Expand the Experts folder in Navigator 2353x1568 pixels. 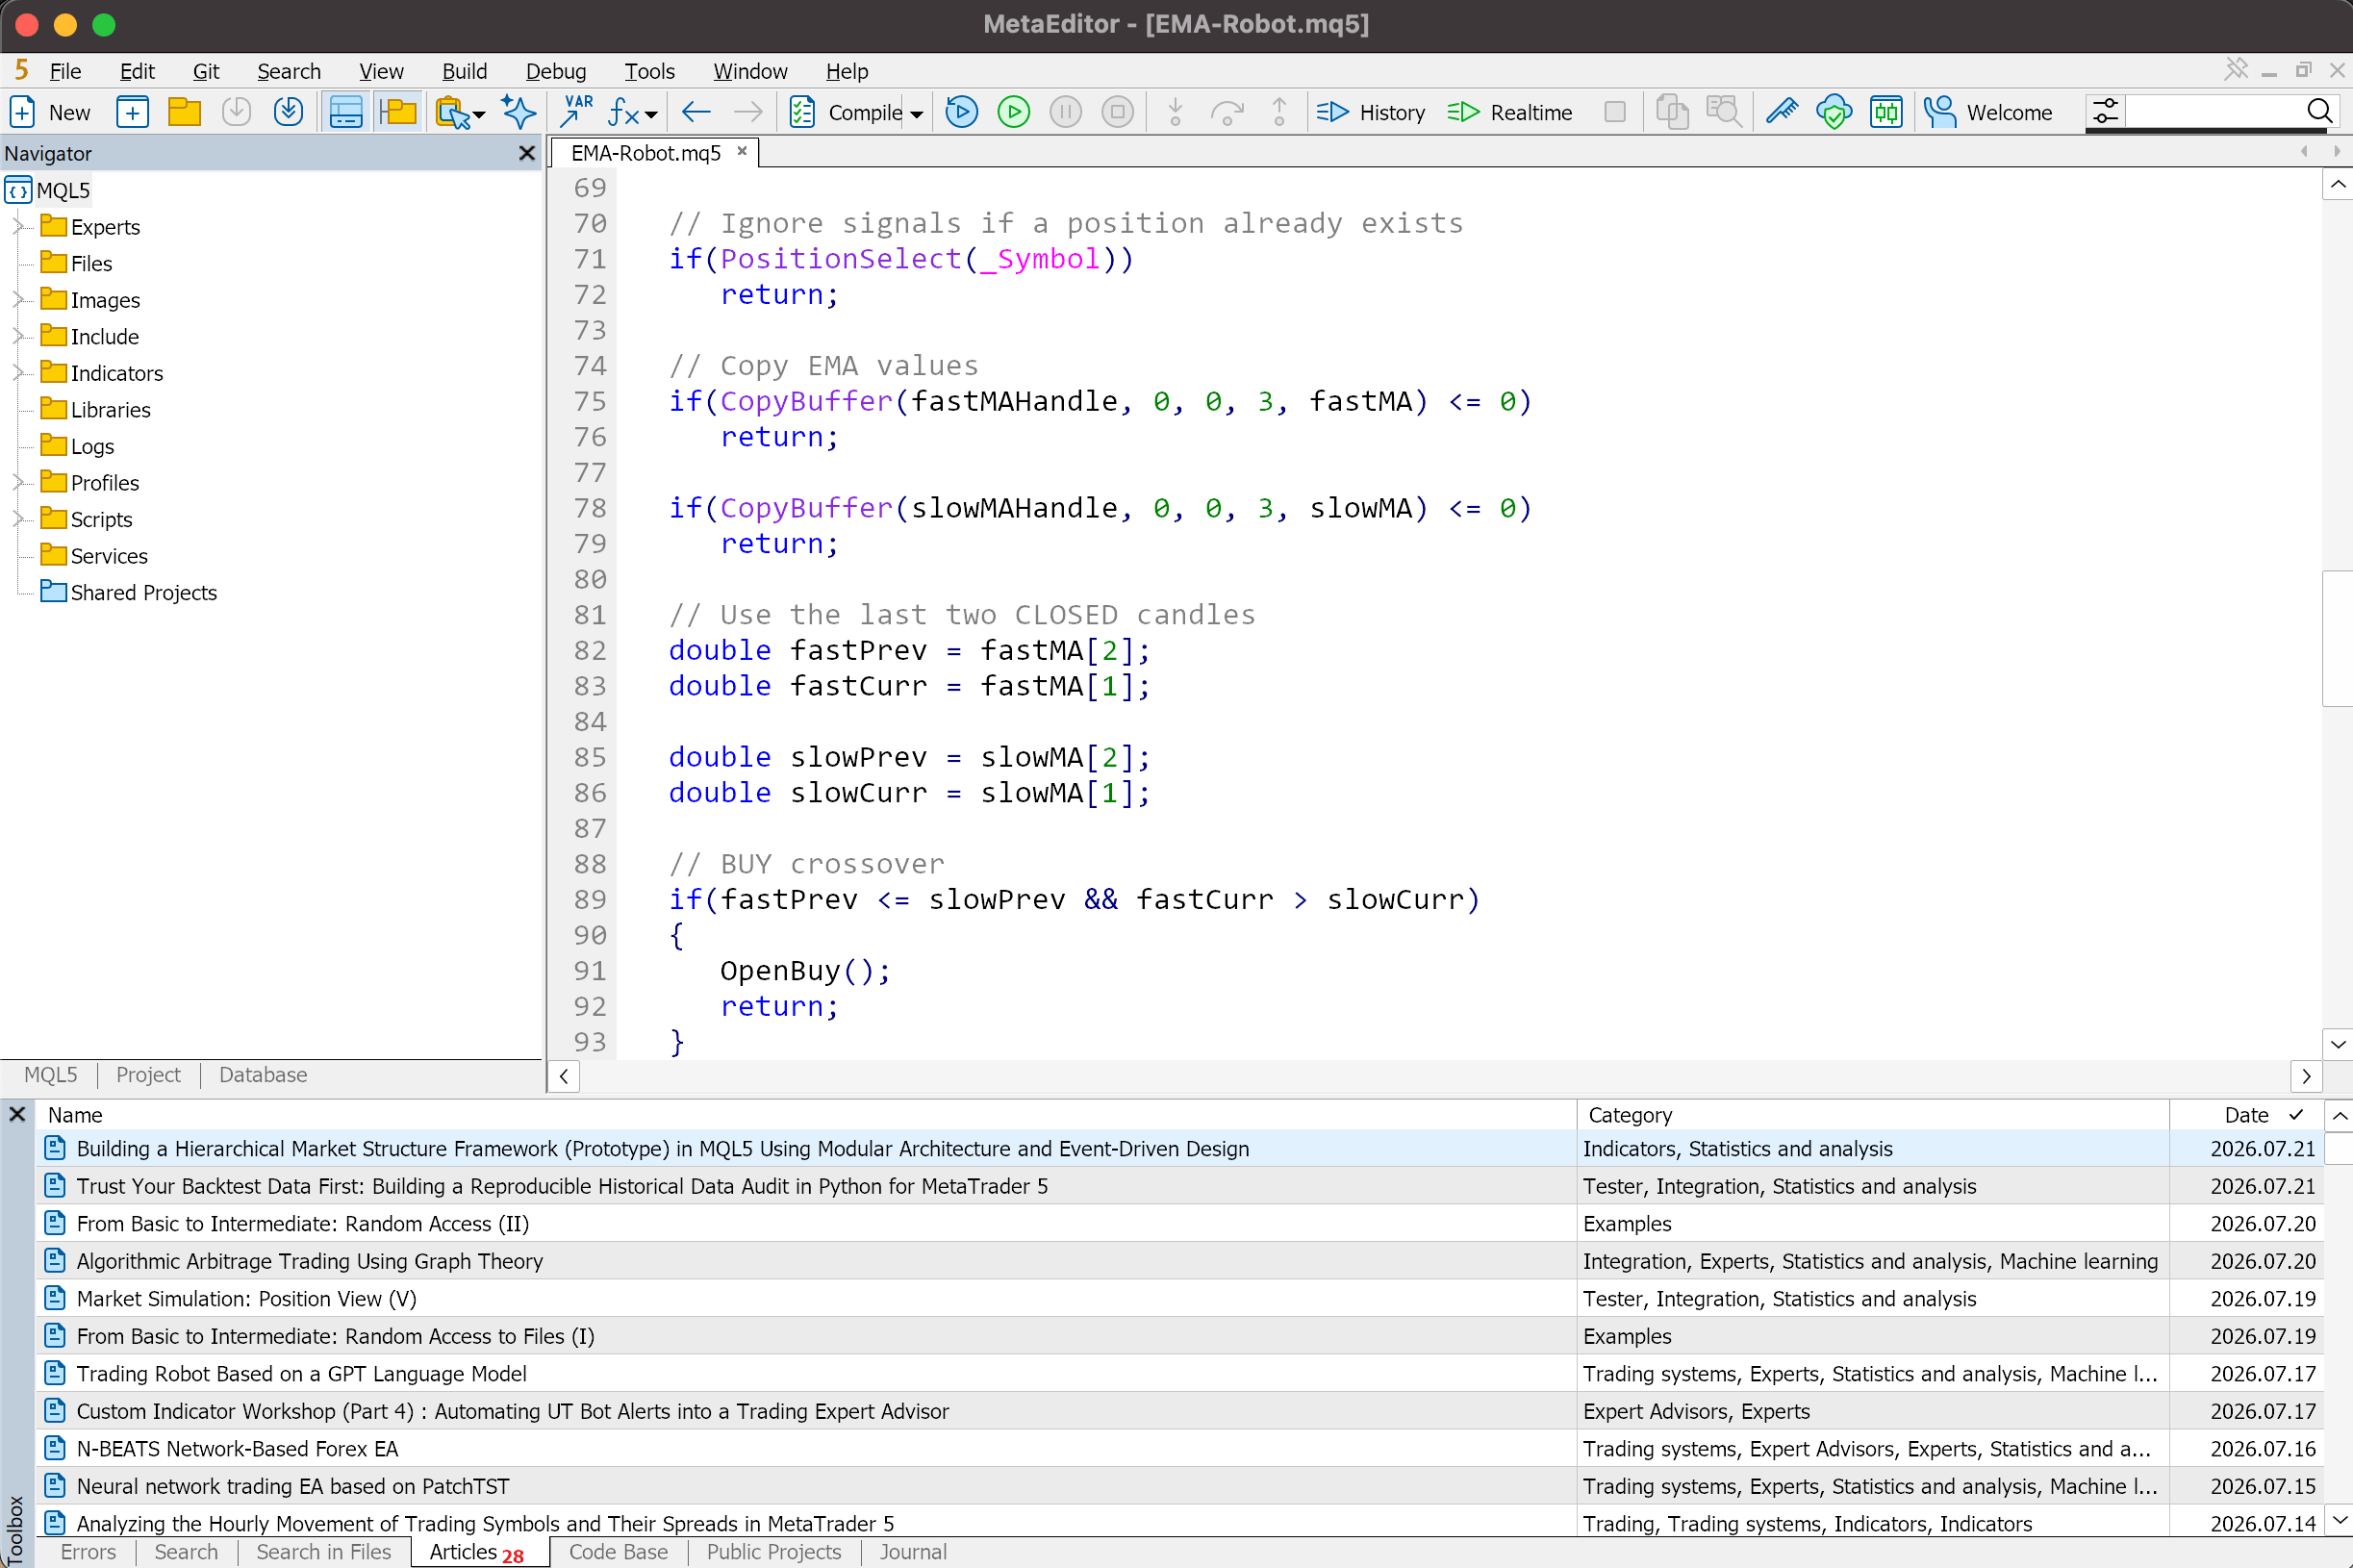tap(17, 227)
